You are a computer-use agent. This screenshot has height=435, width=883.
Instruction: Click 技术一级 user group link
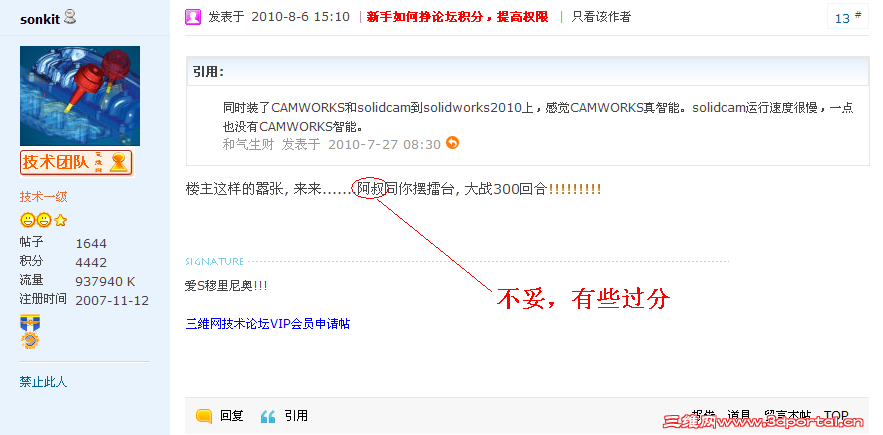pyautogui.click(x=43, y=197)
